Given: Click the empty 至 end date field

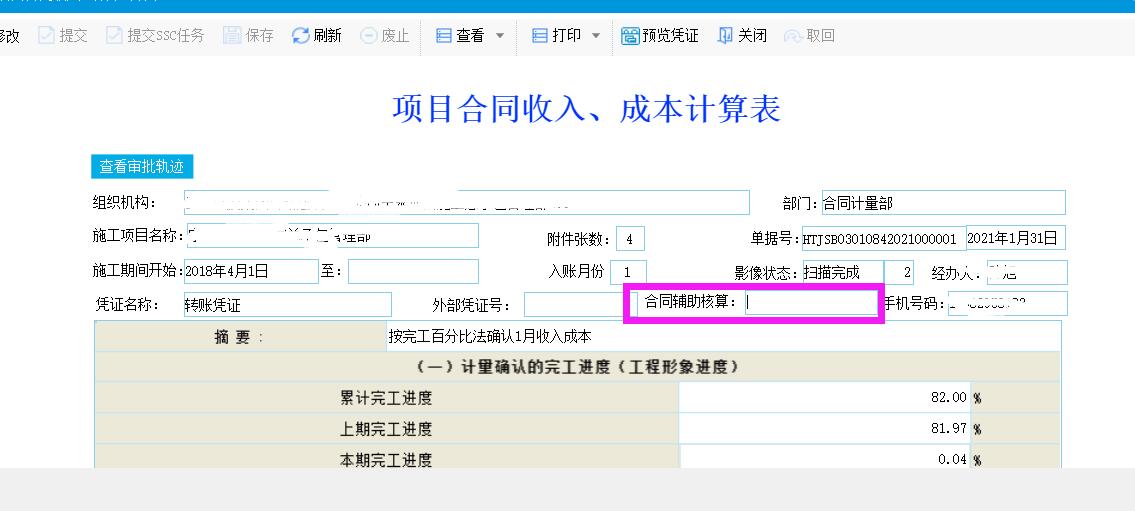Looking at the screenshot, I should 413,271.
